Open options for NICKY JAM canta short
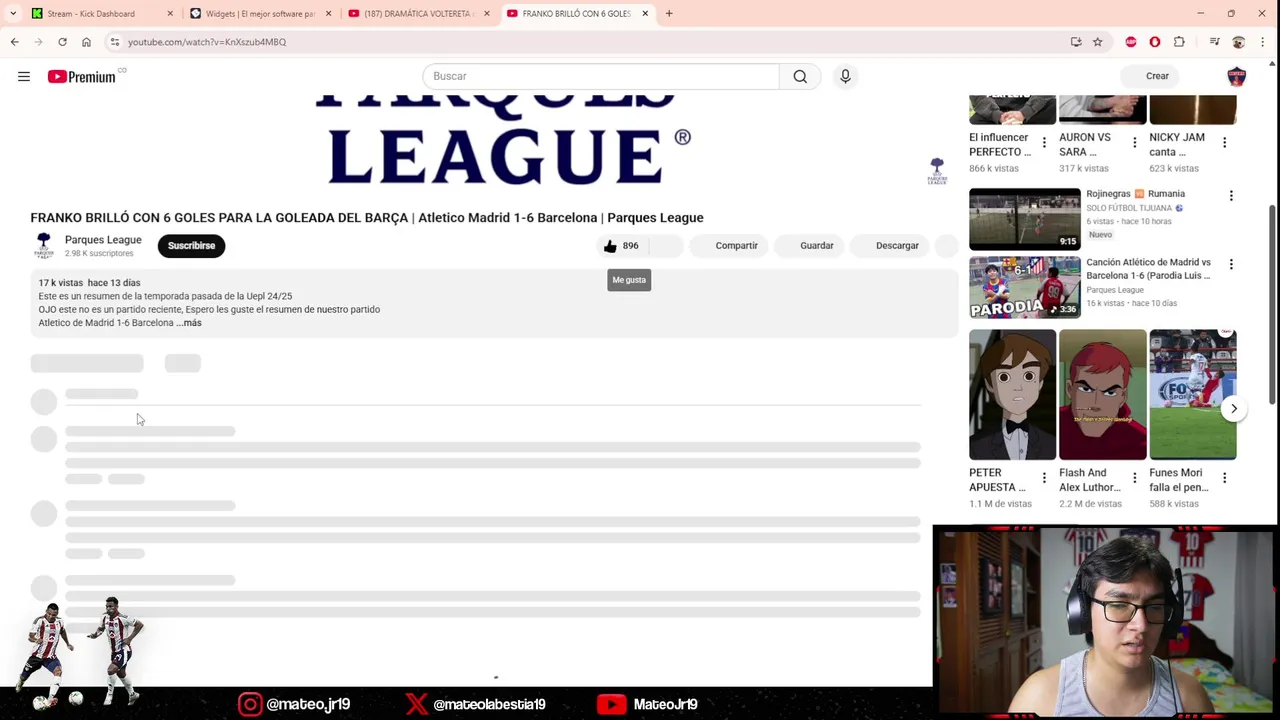 1224,143
